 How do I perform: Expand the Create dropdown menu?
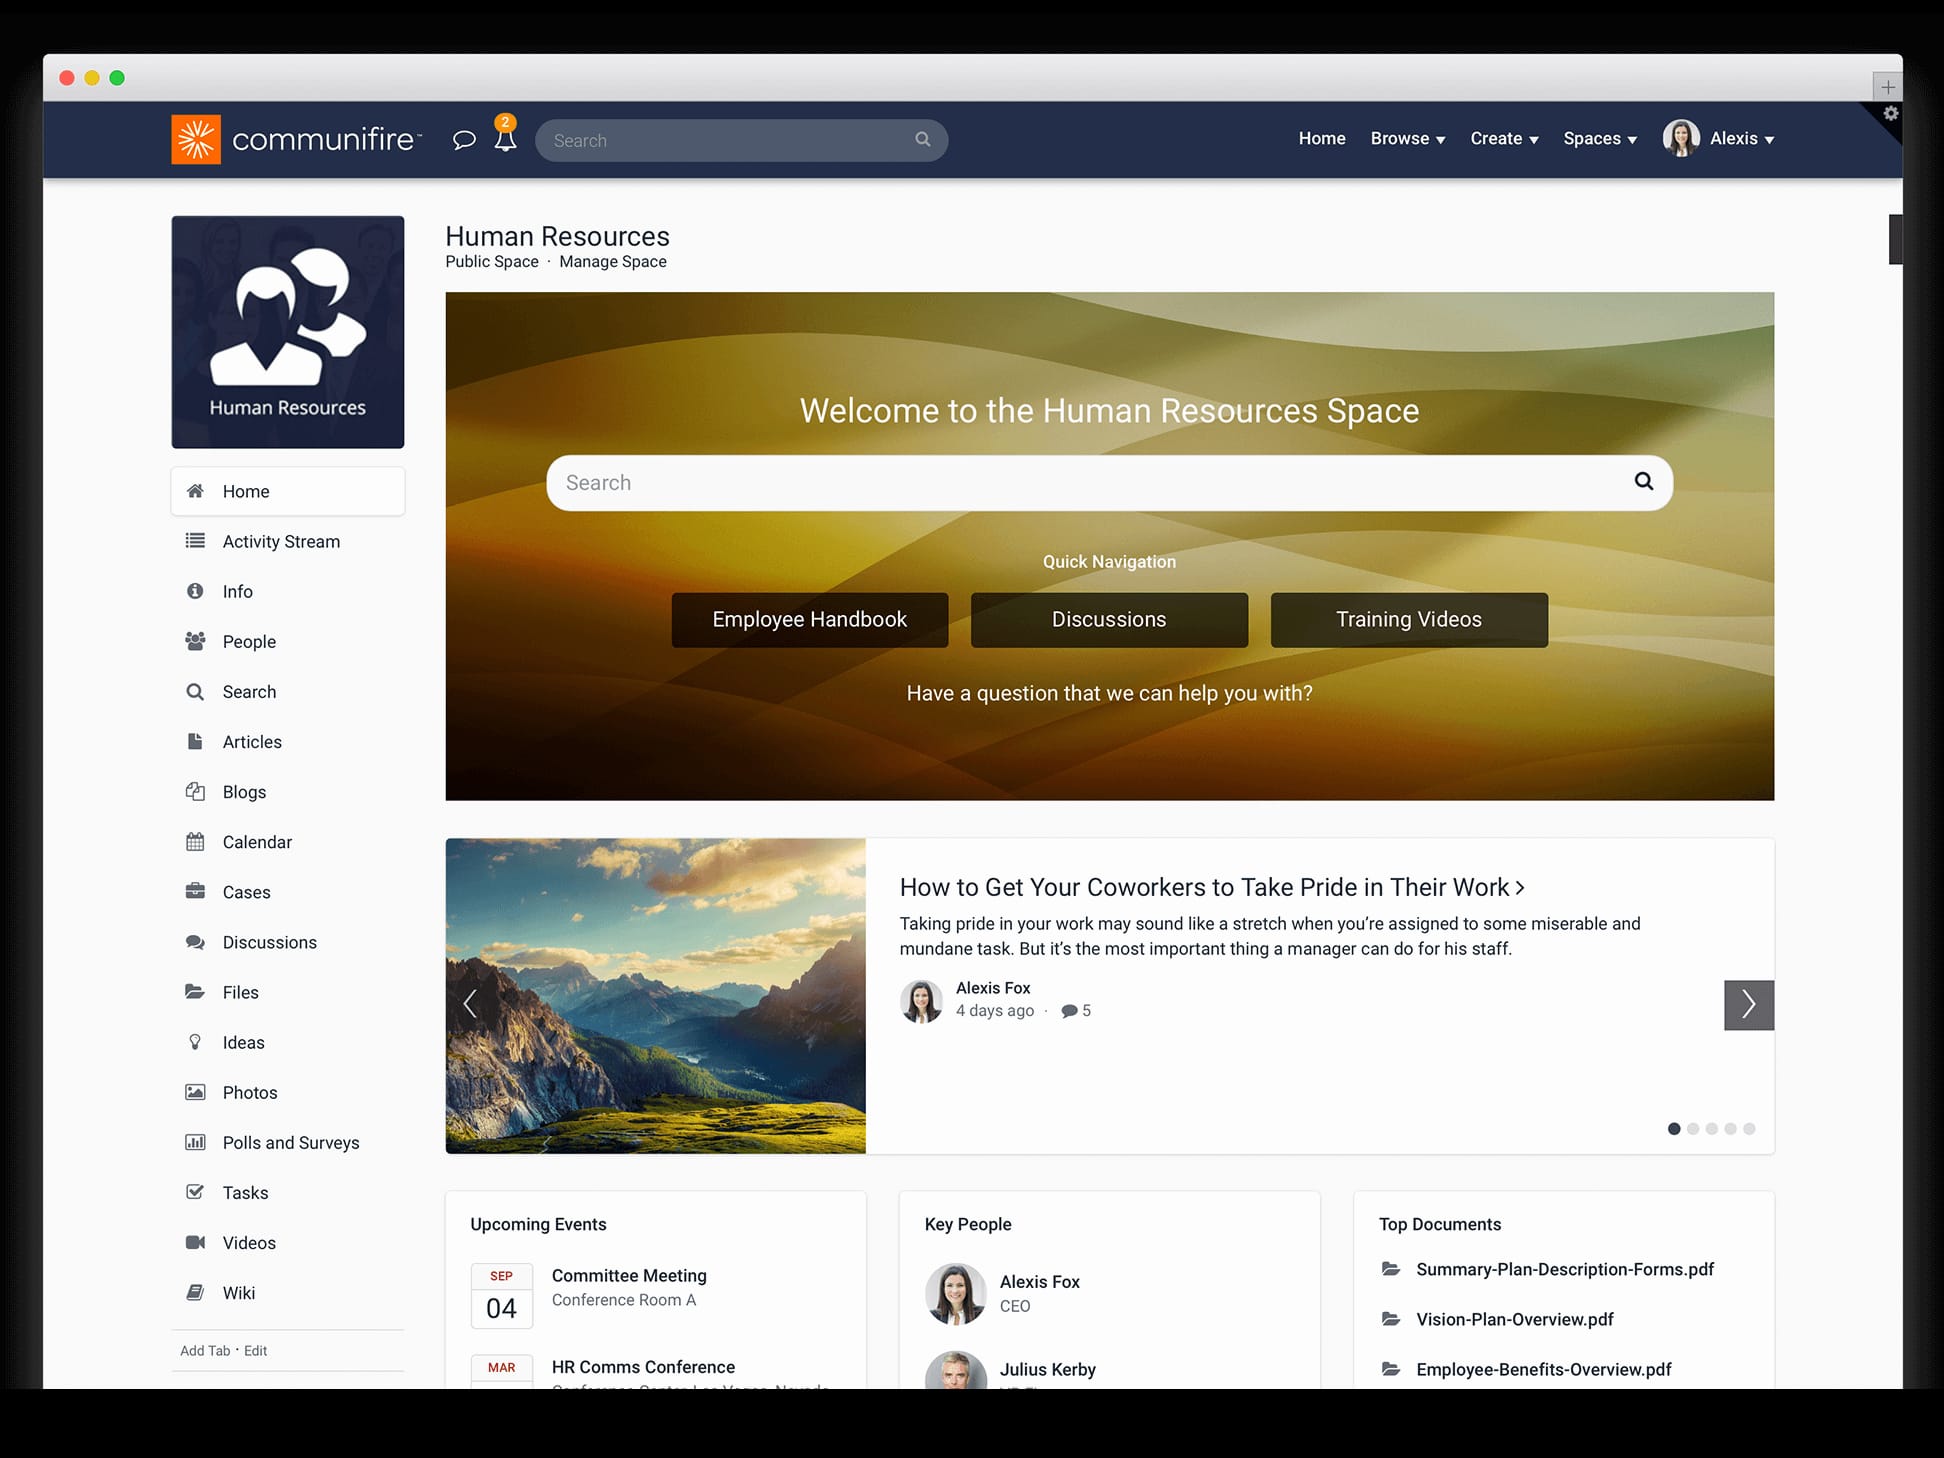coord(1504,139)
